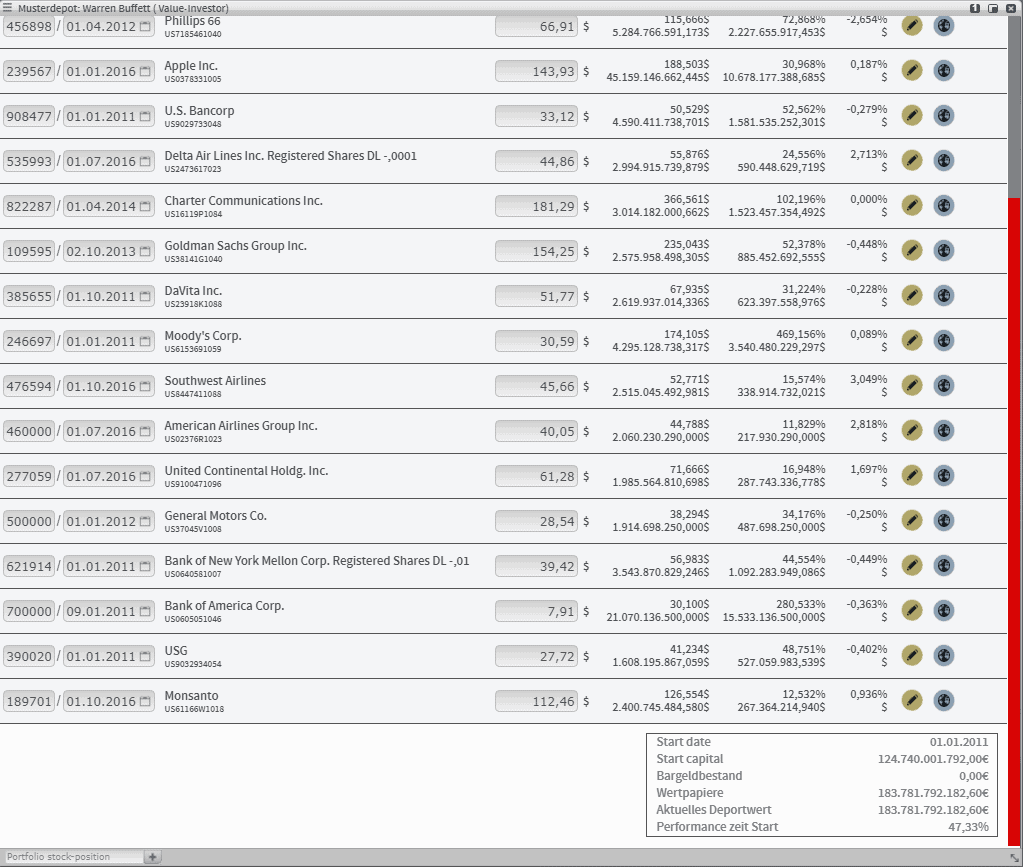Add a new tab with the plus button

click(153, 857)
